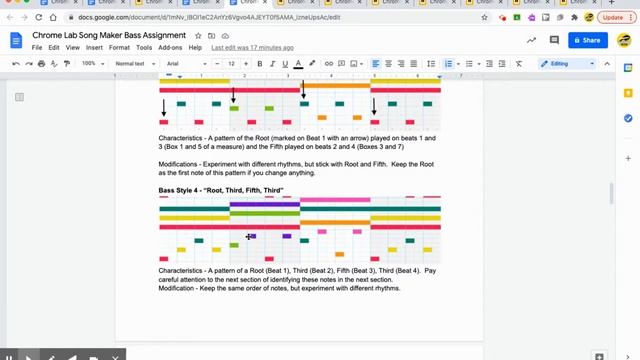This screenshot has width=640, height=360.
Task: Open the Edit menu
Action: (54, 48)
